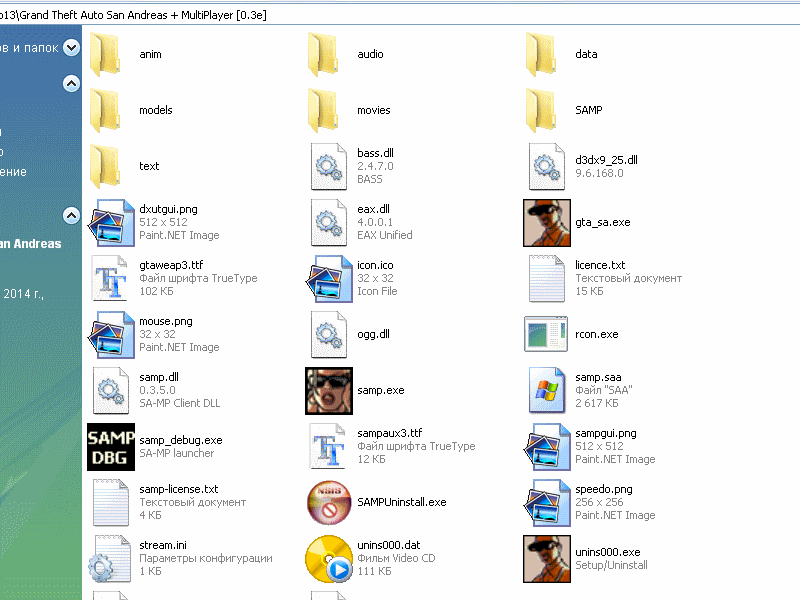Collapse the San Andreas details panel chevron
The height and width of the screenshot is (600, 800).
[71, 215]
